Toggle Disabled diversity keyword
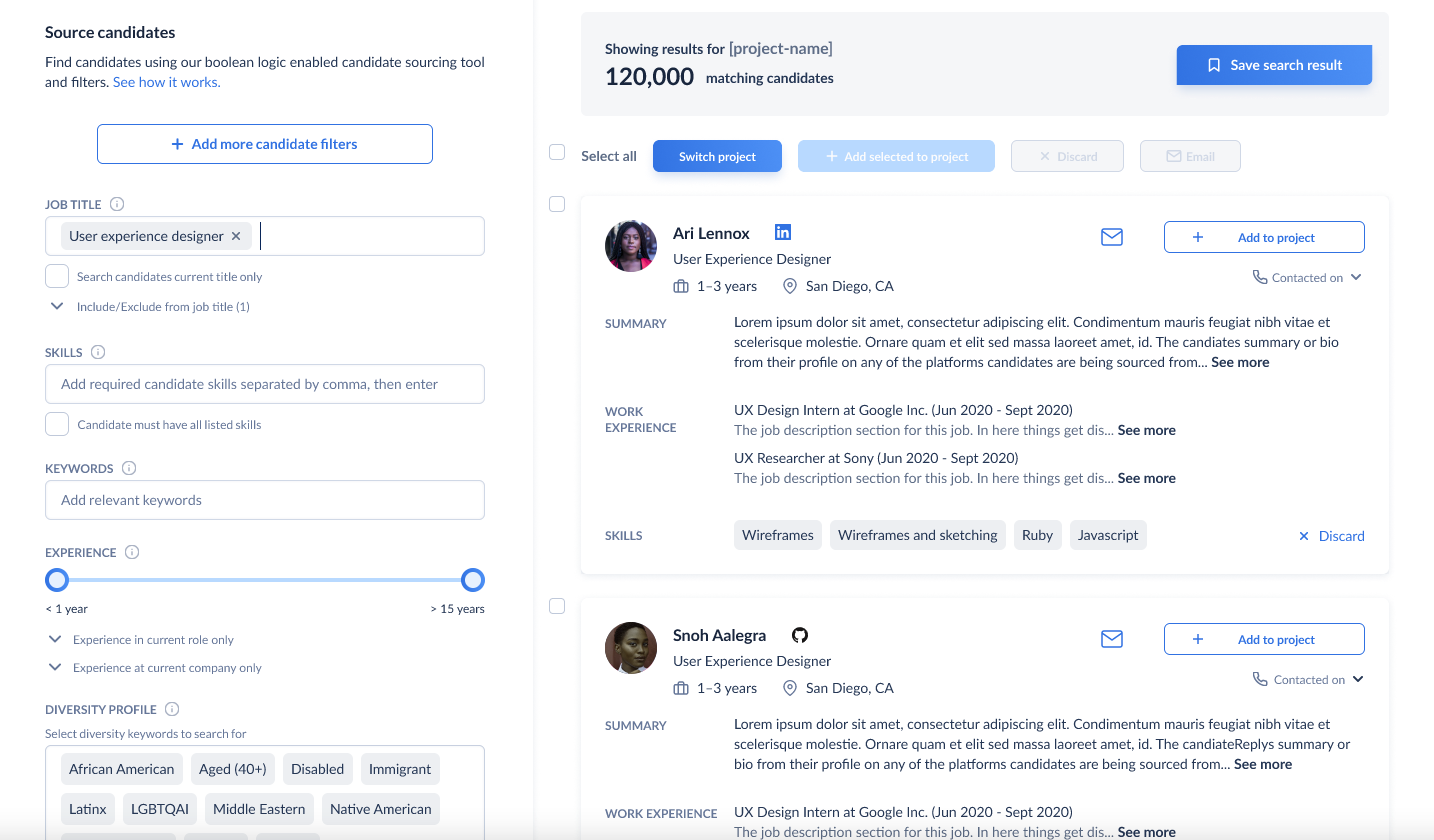 point(318,769)
